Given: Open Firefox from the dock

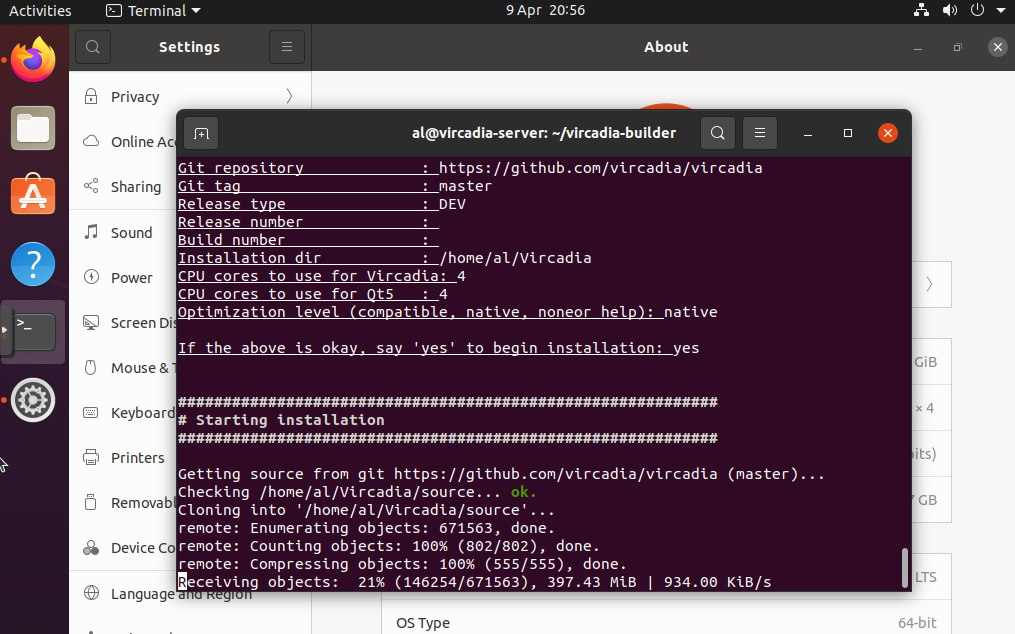Looking at the screenshot, I should 33,60.
